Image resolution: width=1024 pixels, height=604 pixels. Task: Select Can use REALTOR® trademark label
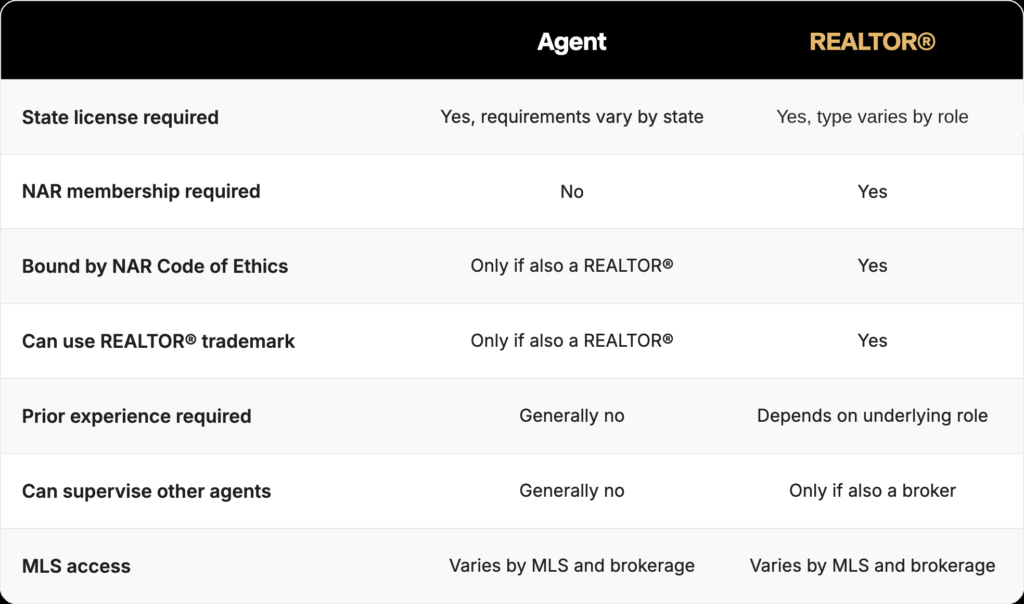[x=158, y=341]
